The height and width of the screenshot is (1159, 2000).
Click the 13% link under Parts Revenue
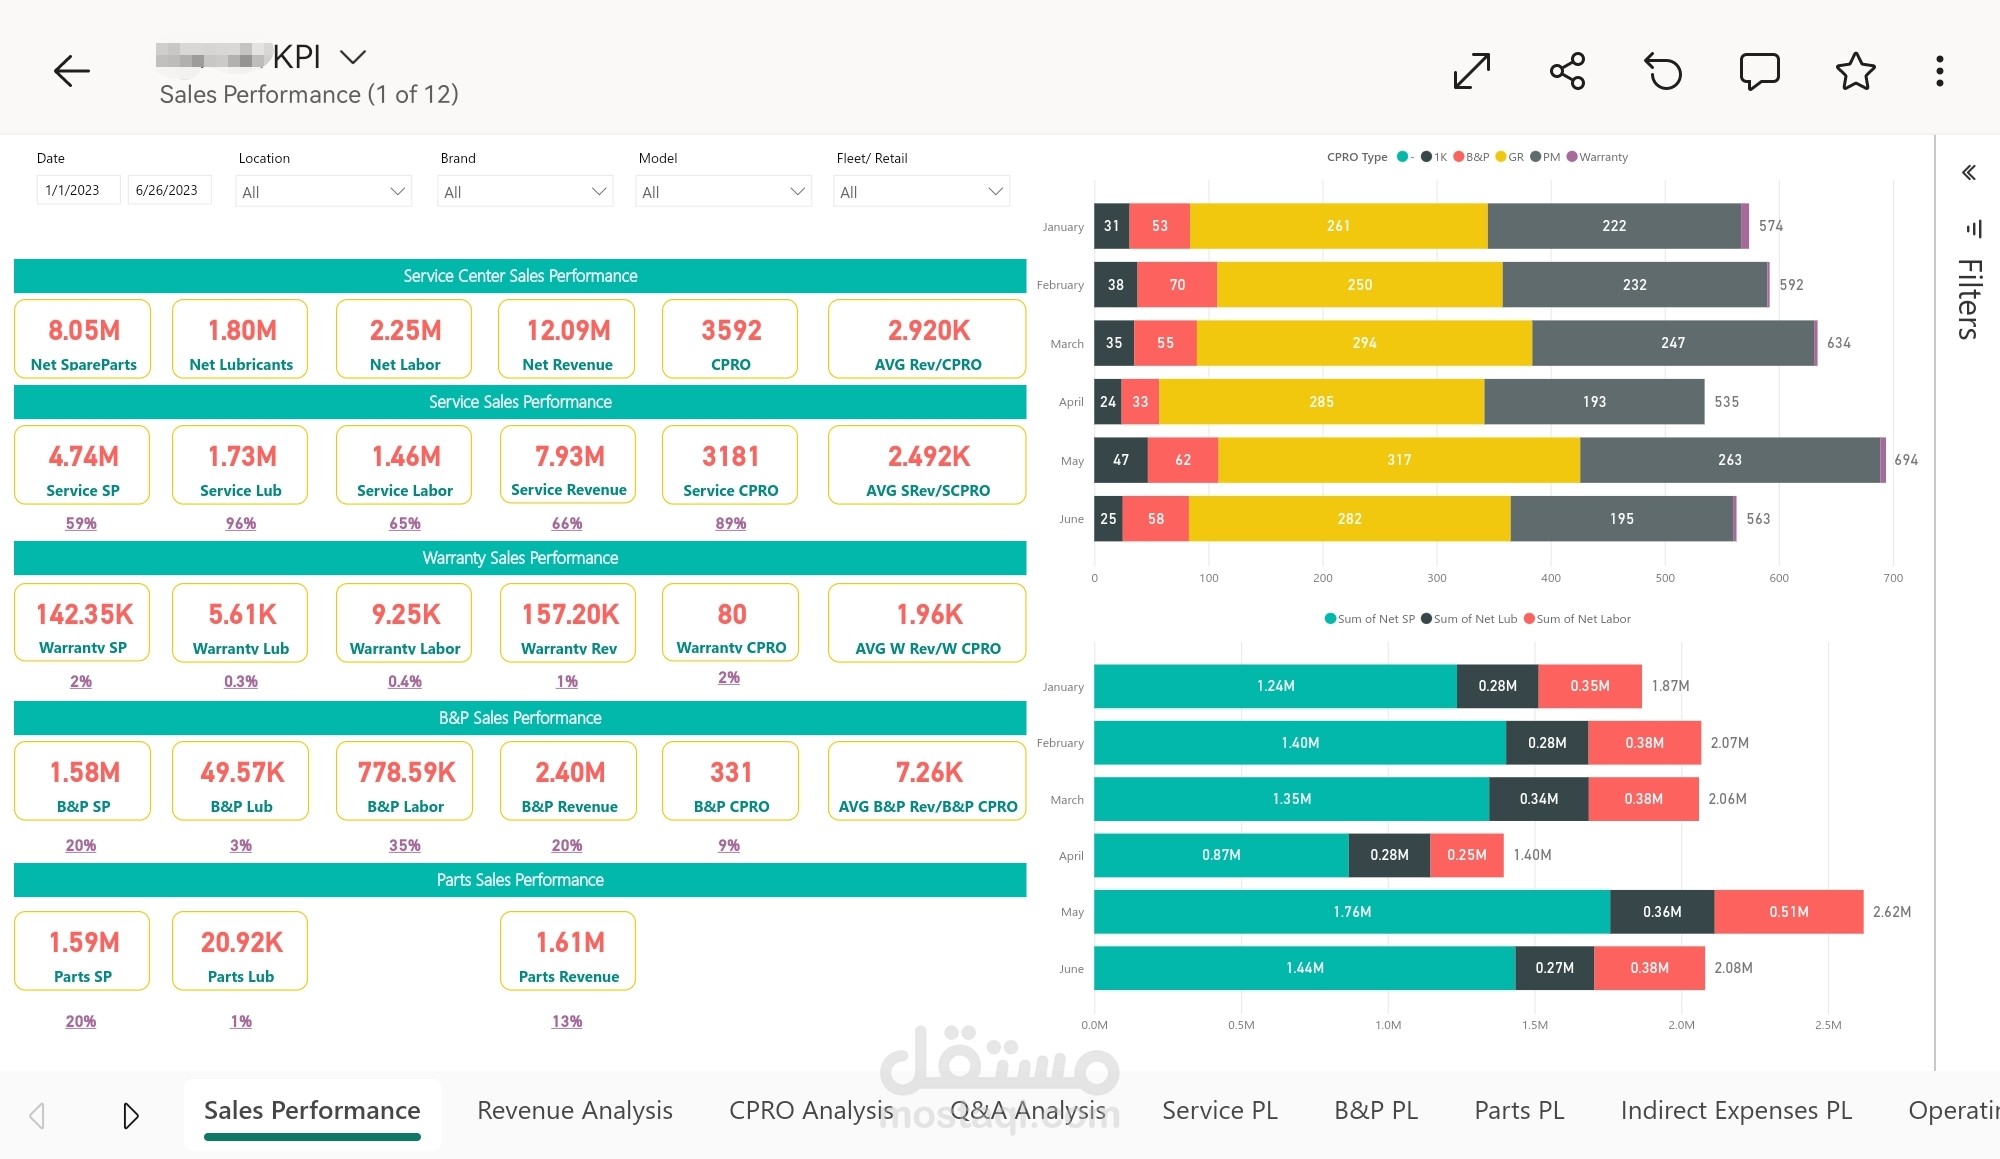(567, 1021)
